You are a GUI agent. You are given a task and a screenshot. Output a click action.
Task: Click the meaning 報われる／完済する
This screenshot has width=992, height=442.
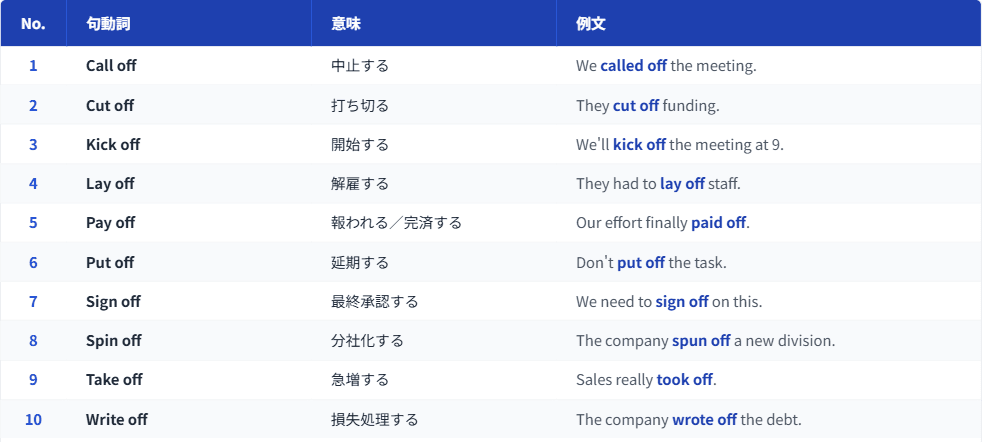pyautogui.click(x=396, y=223)
